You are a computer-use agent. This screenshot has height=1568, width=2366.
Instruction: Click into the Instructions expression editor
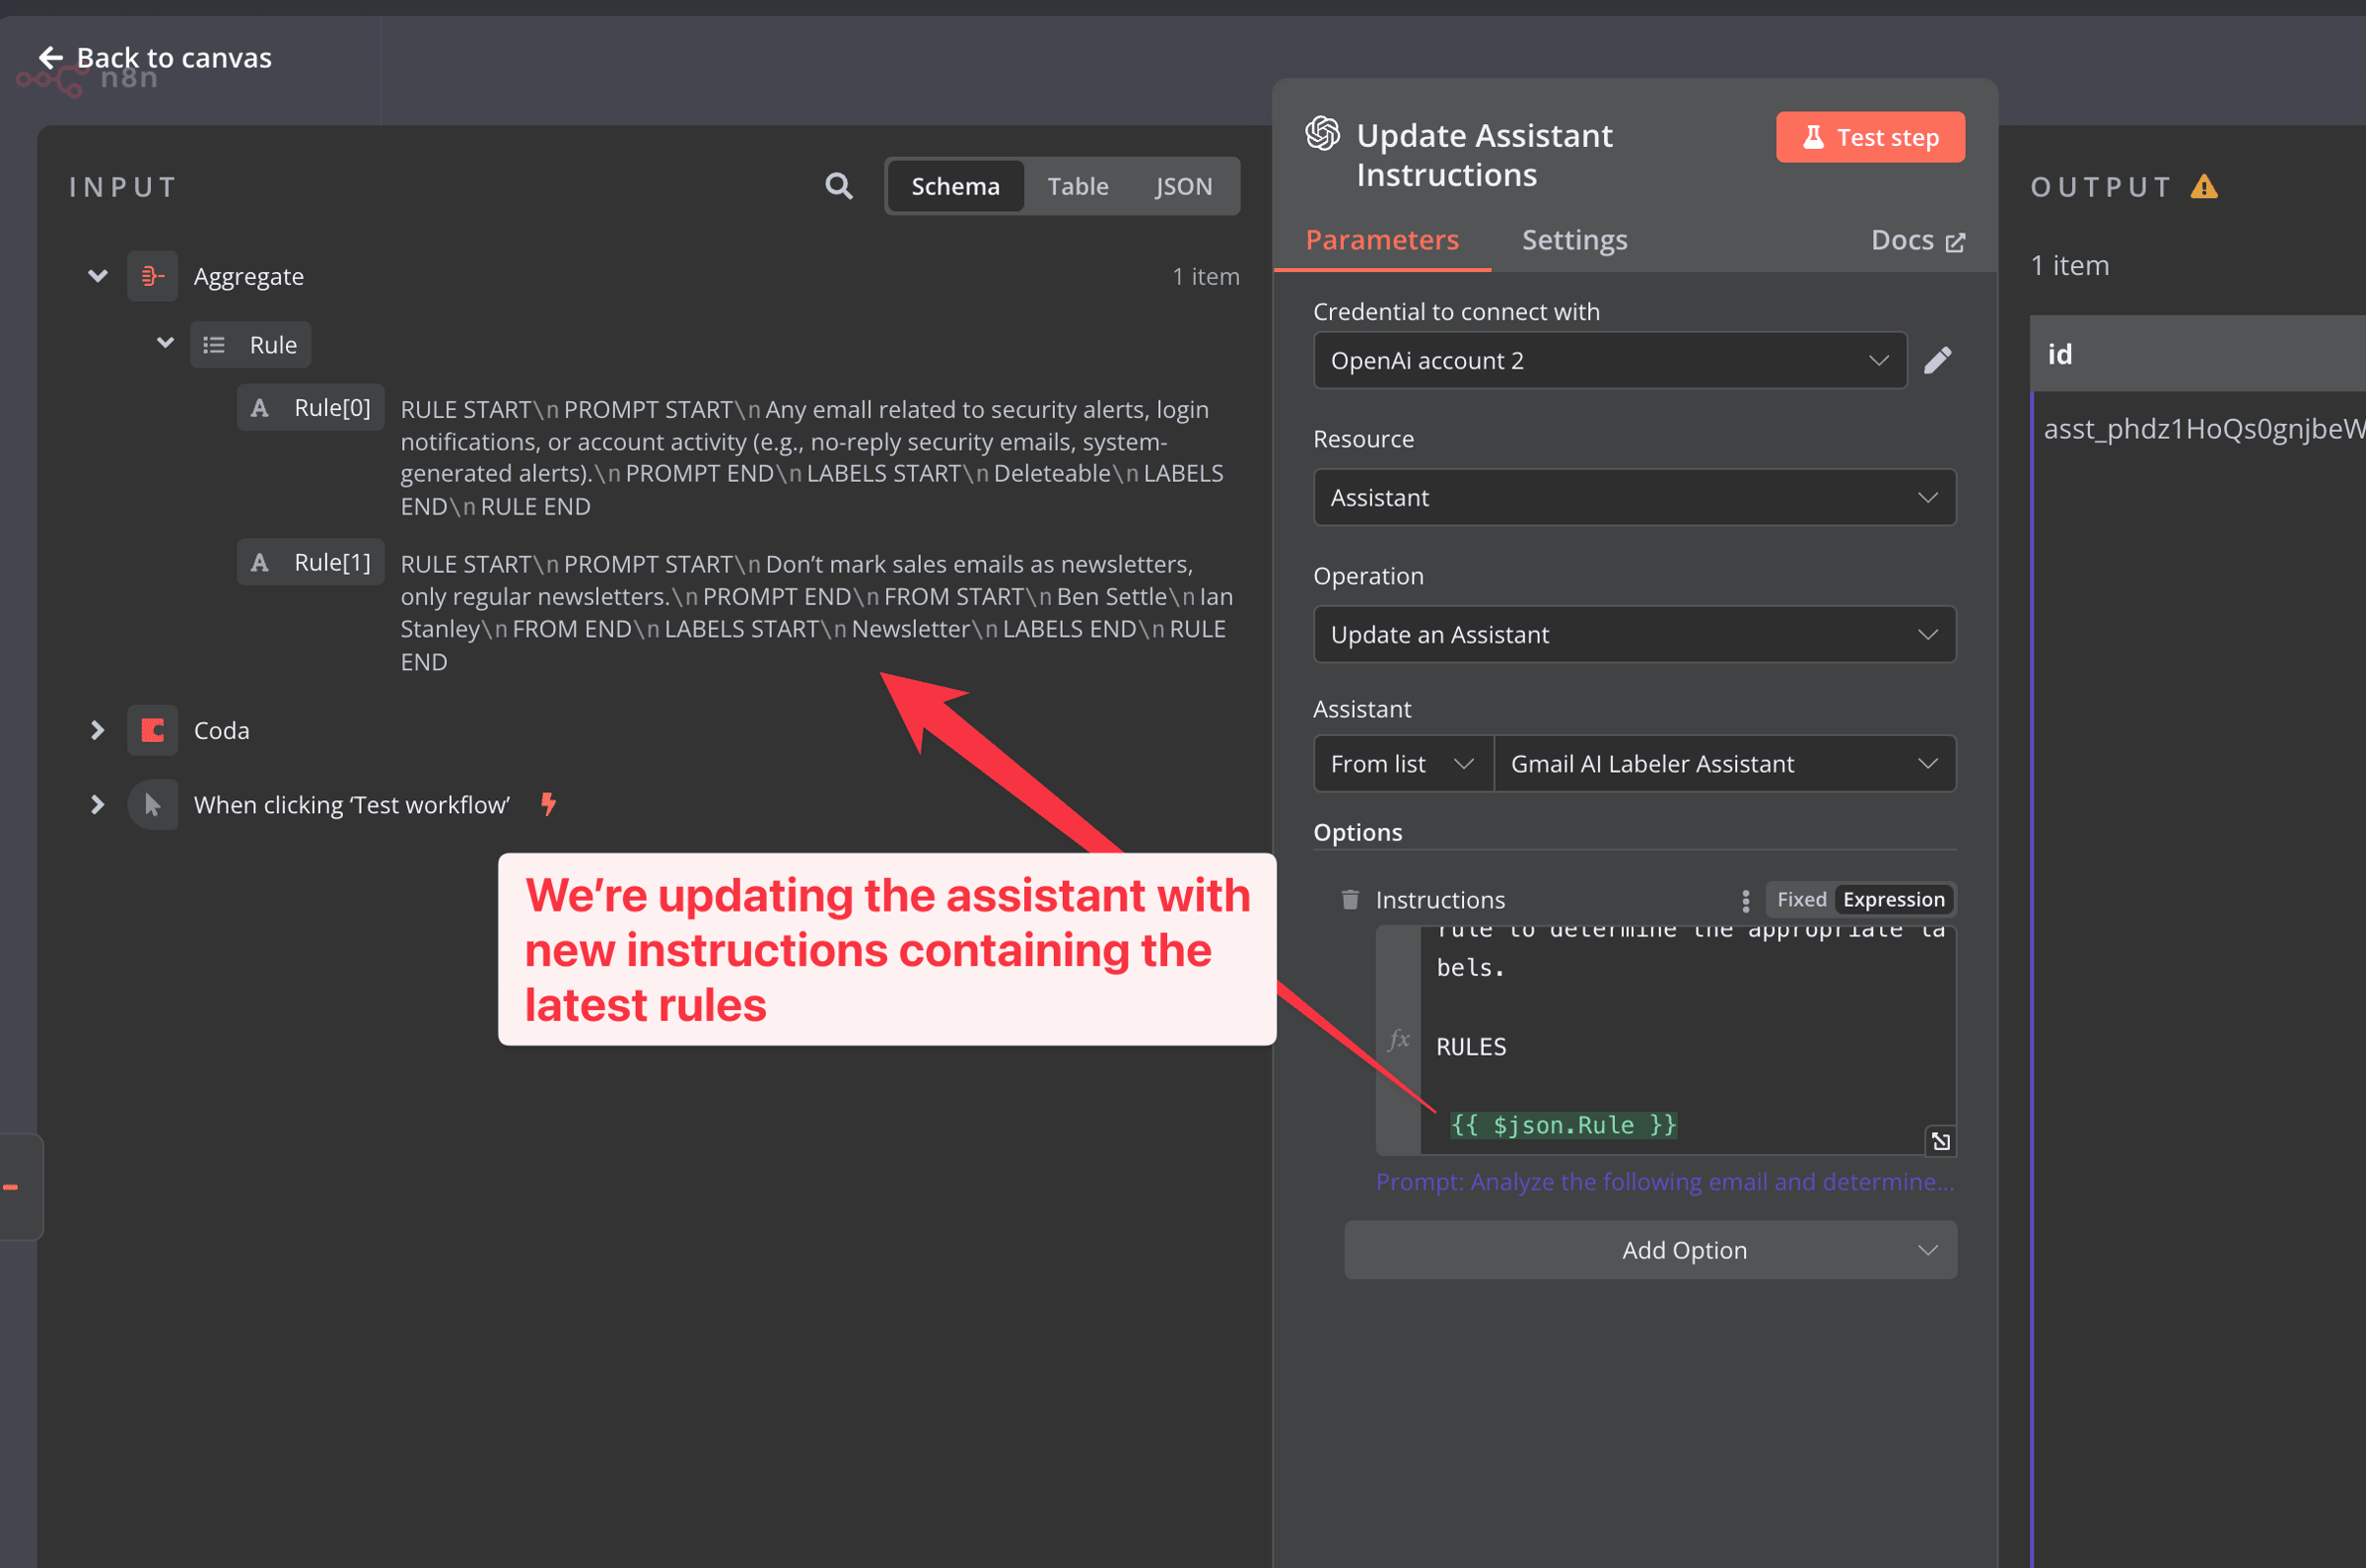[1687, 1040]
